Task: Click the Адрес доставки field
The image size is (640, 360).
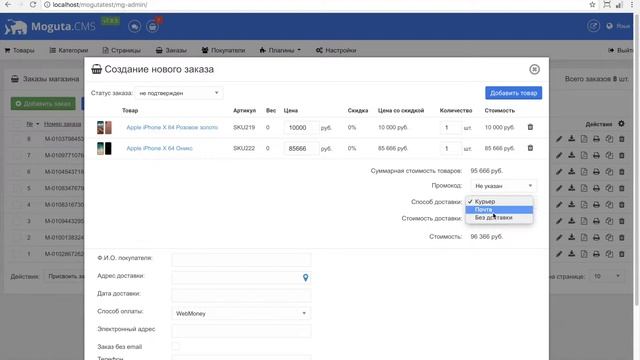Action: (241, 278)
